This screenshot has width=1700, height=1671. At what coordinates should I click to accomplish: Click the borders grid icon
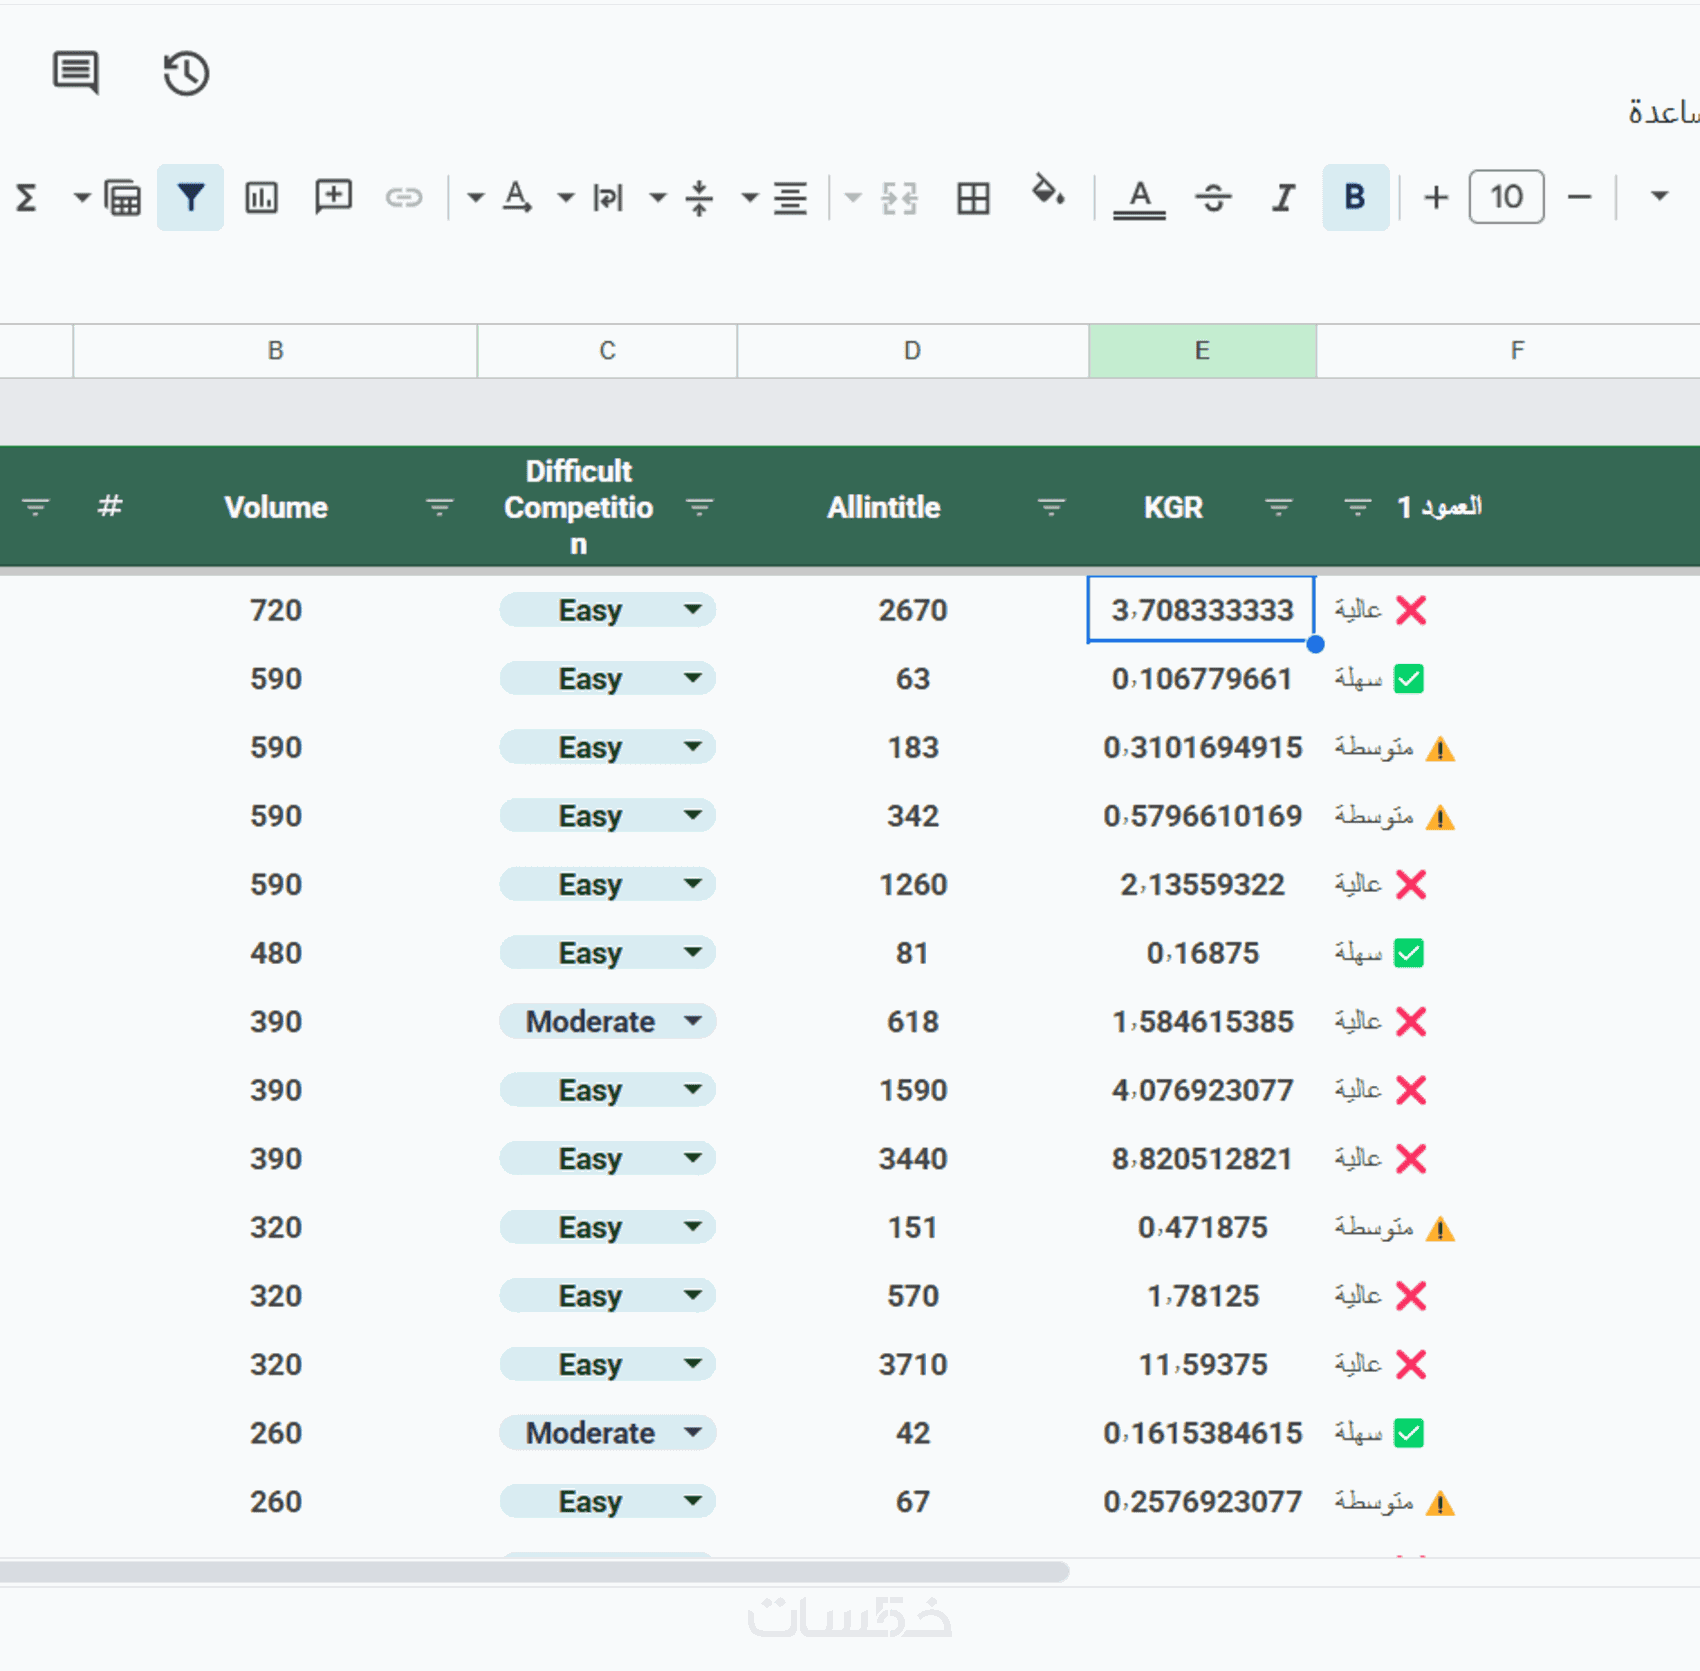tap(972, 198)
